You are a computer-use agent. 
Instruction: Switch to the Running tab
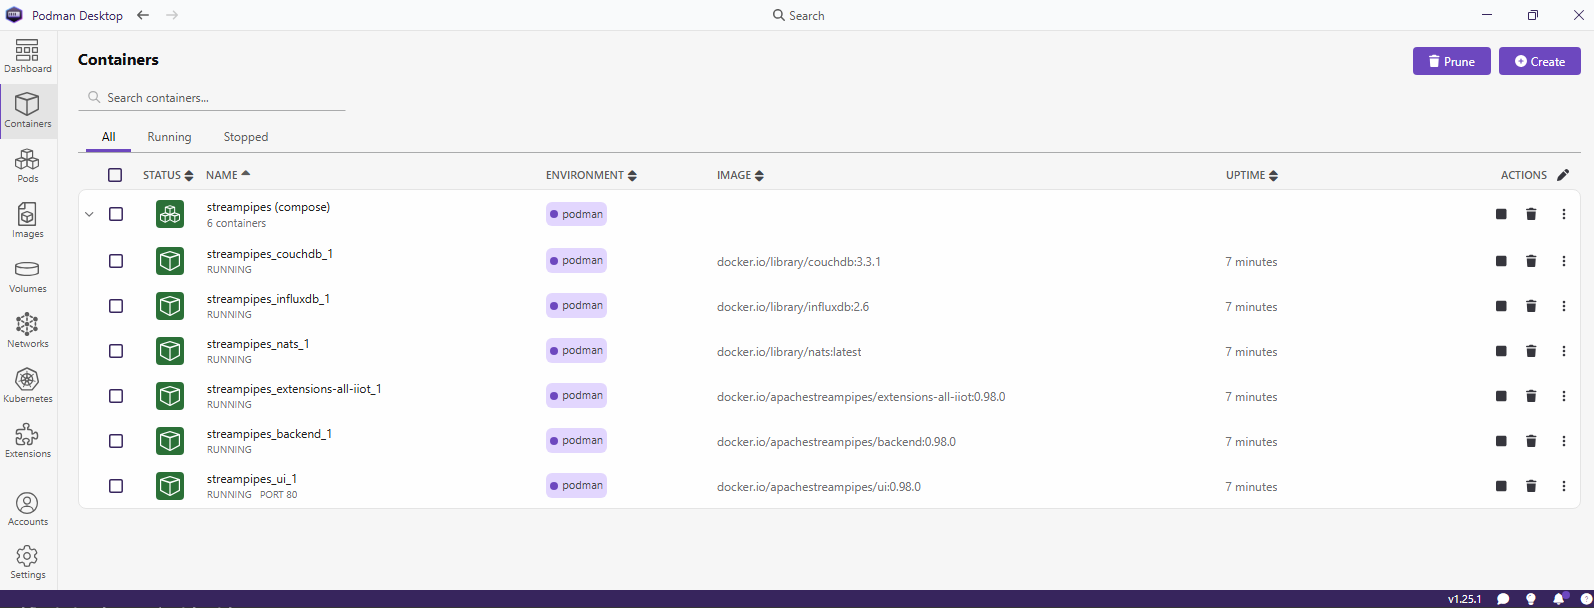[x=169, y=137]
